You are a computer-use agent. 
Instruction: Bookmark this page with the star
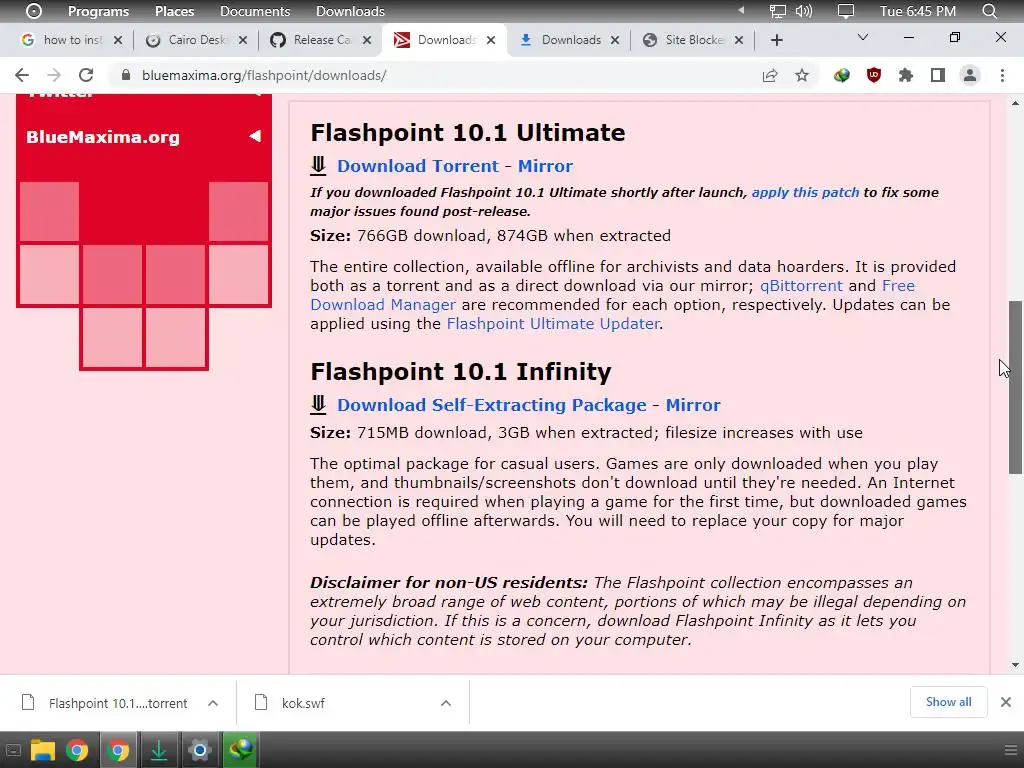802,75
